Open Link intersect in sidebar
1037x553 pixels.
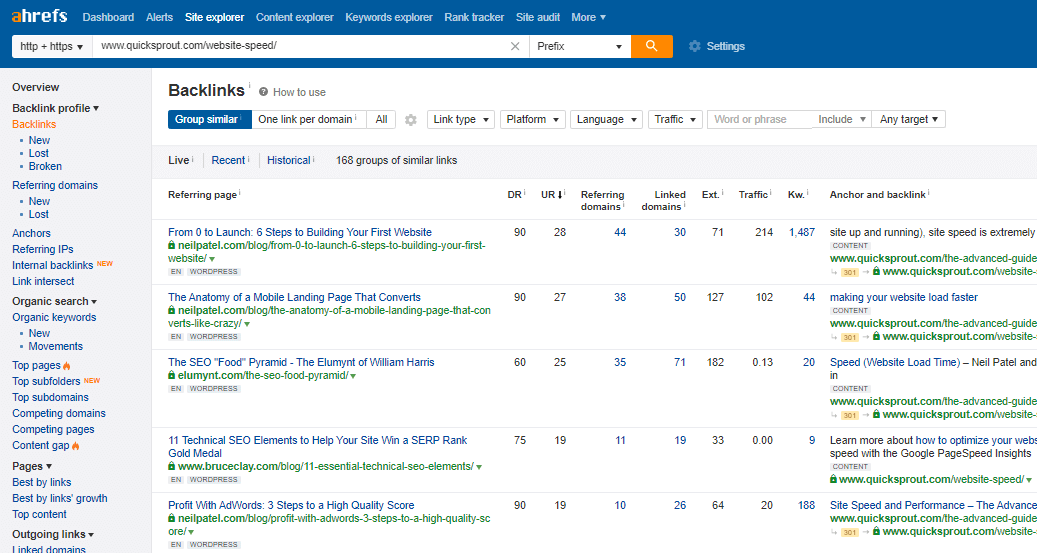pyautogui.click(x=43, y=281)
